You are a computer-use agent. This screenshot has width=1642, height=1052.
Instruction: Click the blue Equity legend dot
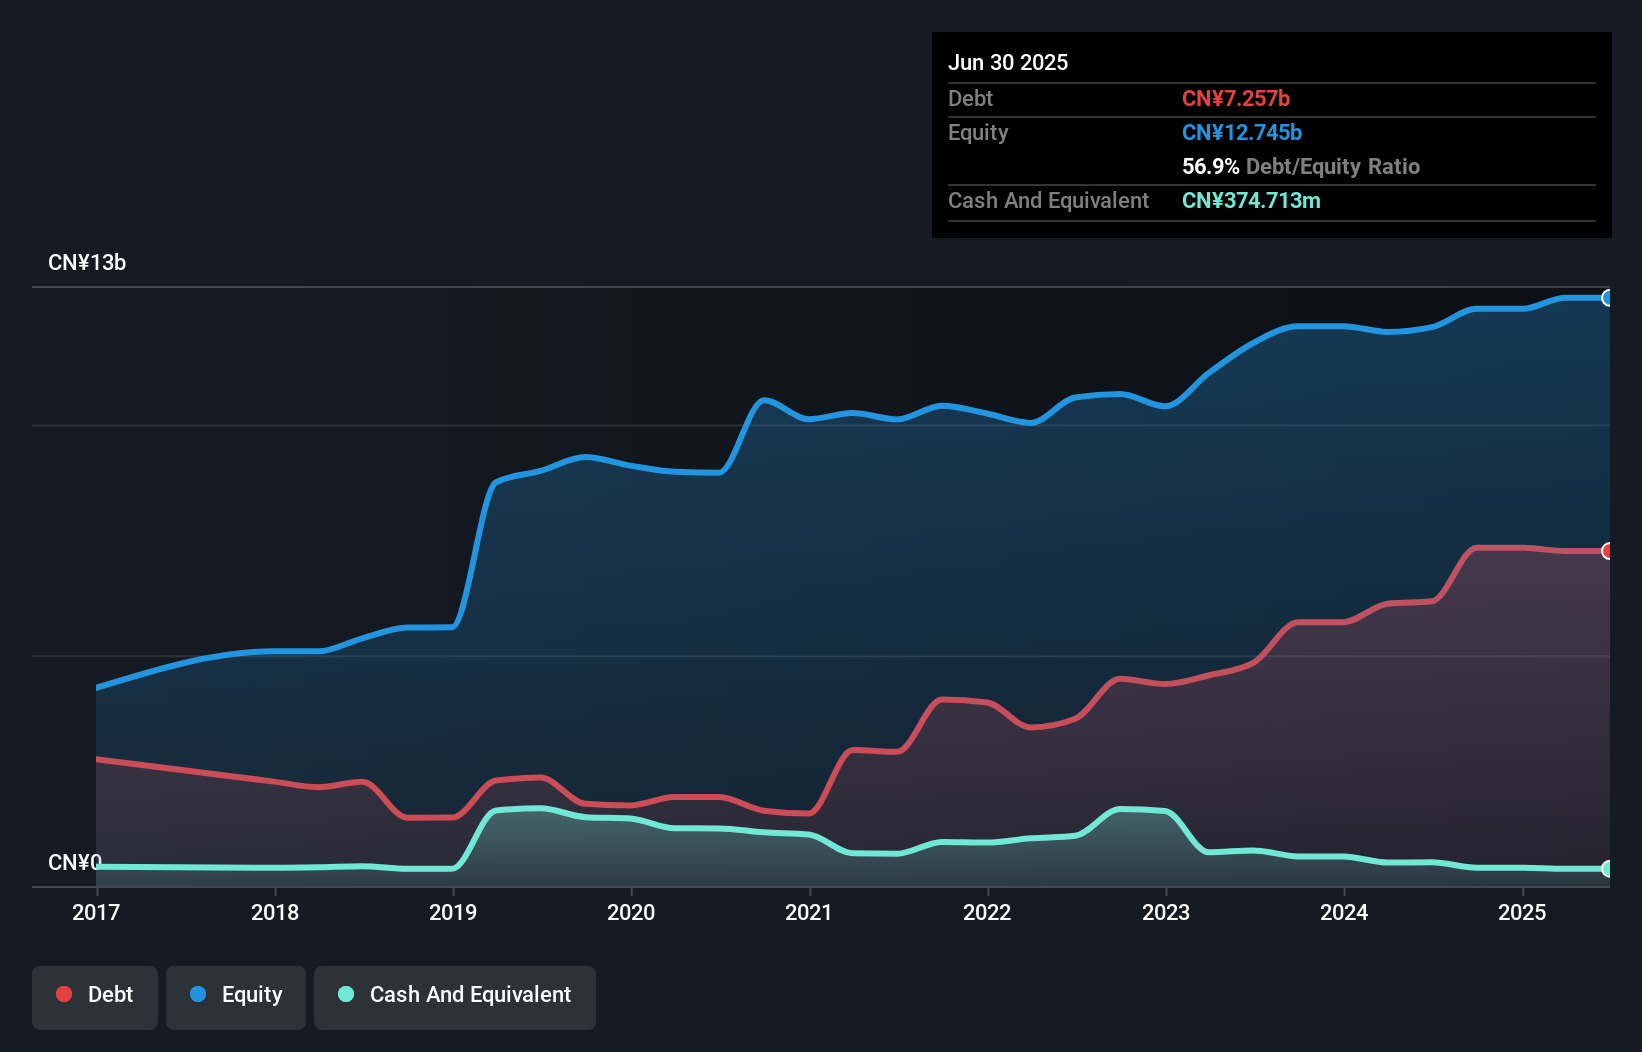(x=196, y=994)
